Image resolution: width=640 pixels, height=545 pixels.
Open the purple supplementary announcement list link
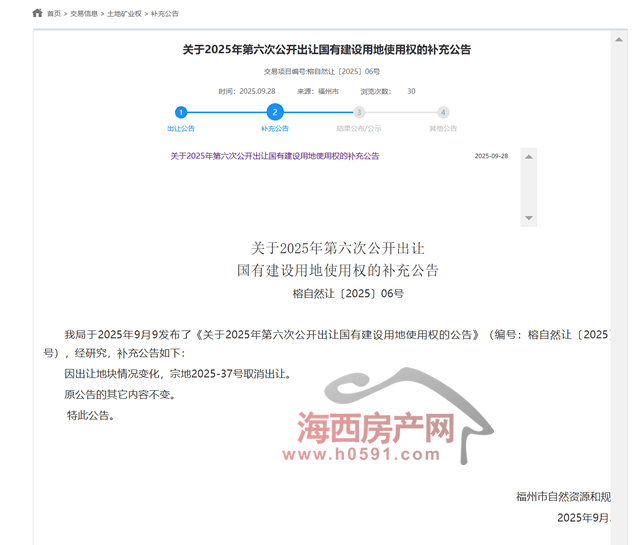tap(275, 157)
